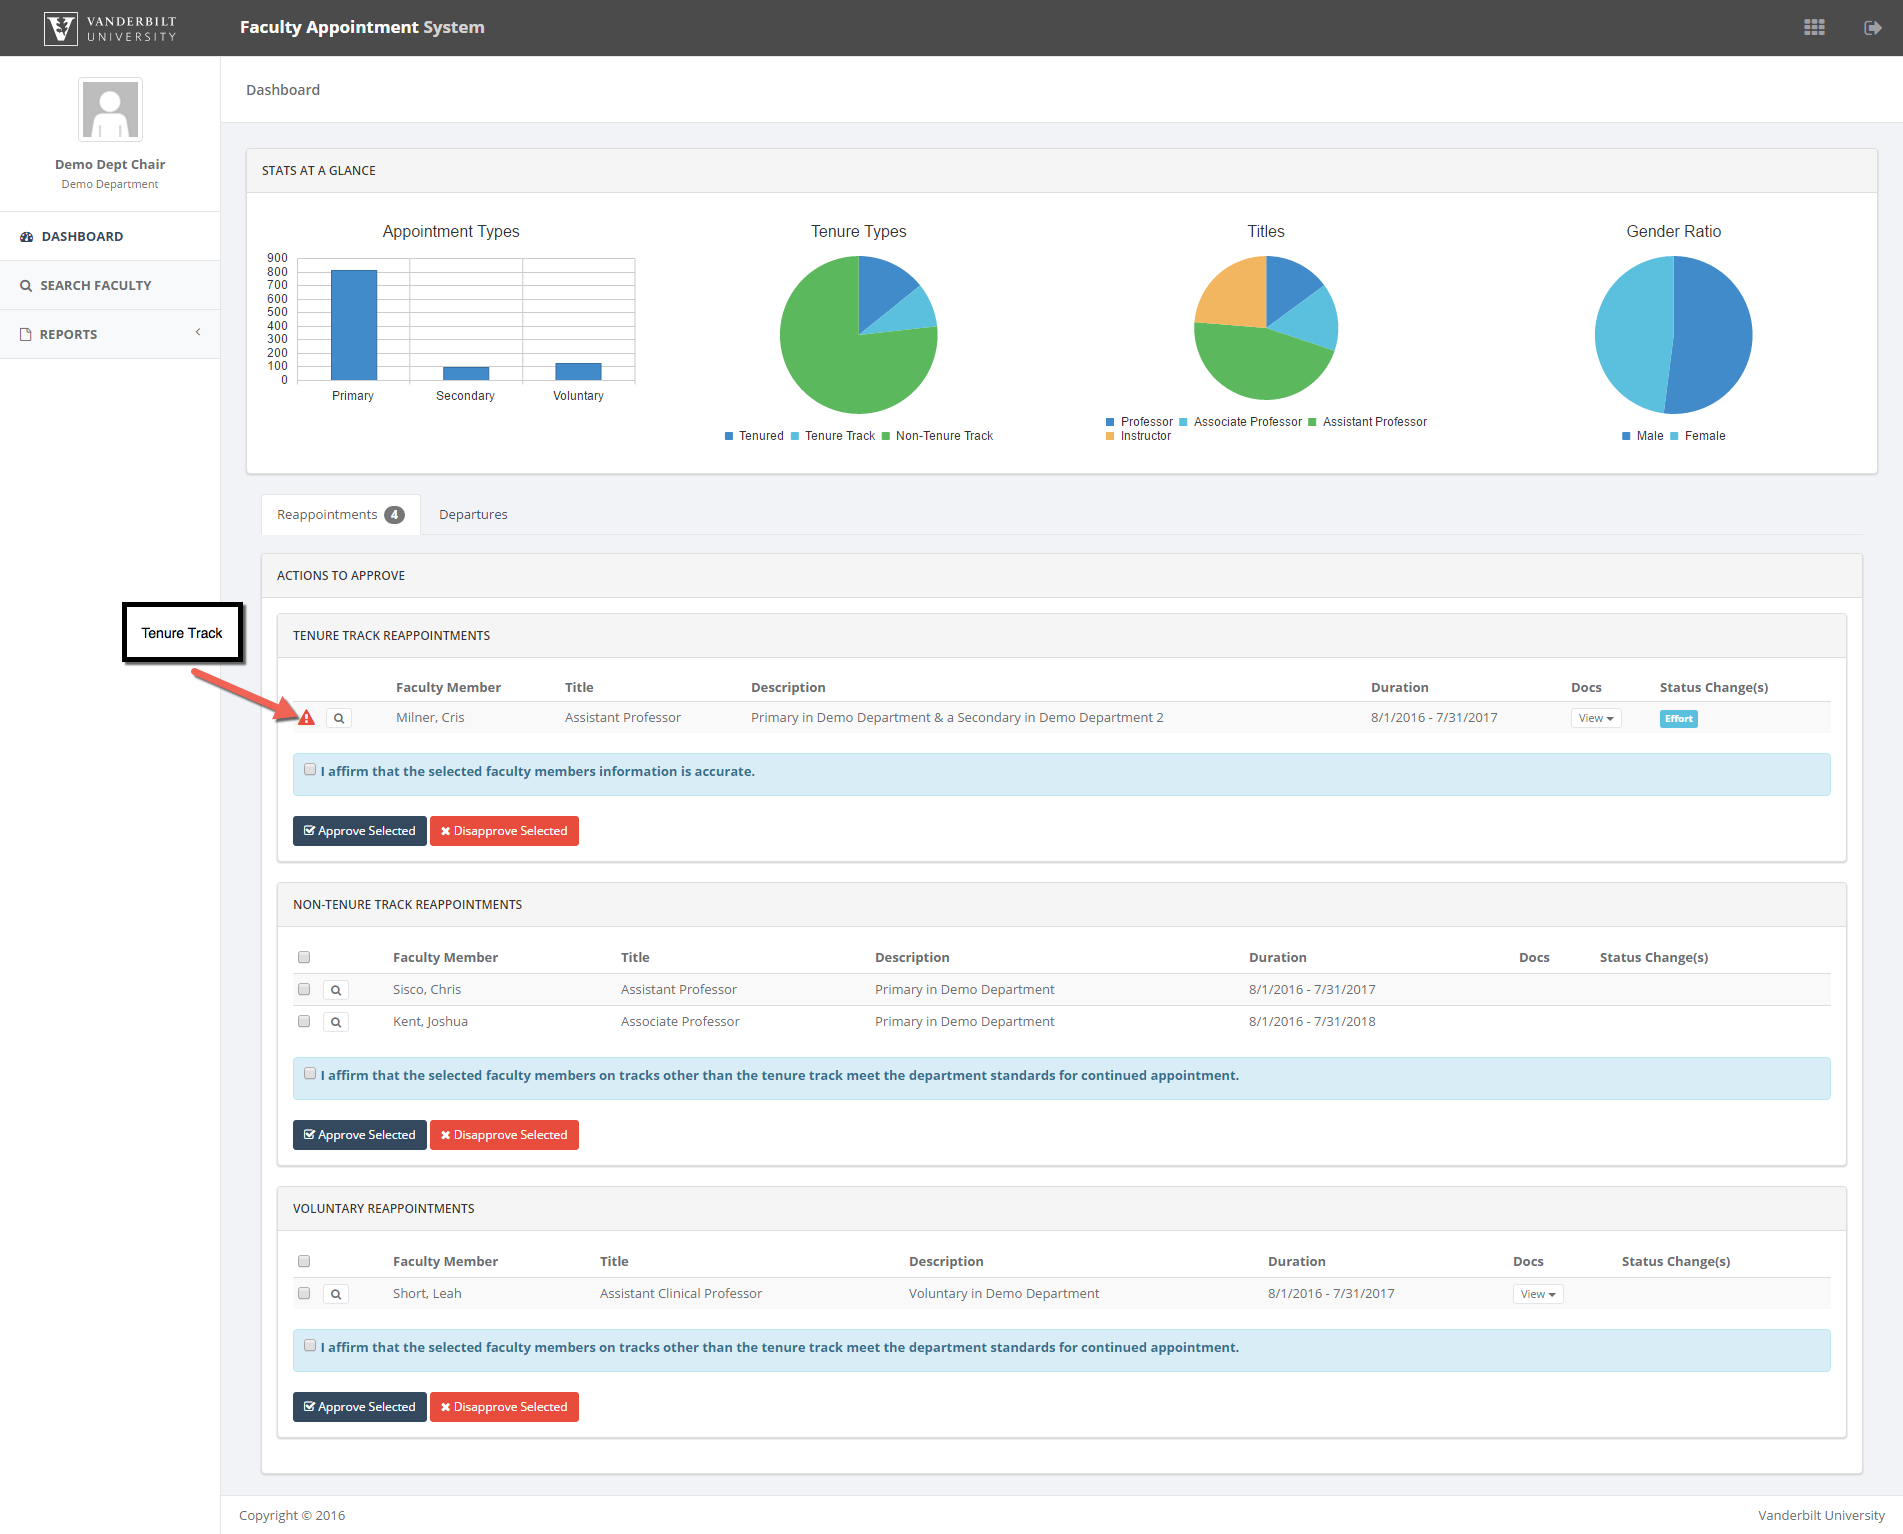
Task: Open magnifier details for Milner, Cris
Action: click(339, 718)
